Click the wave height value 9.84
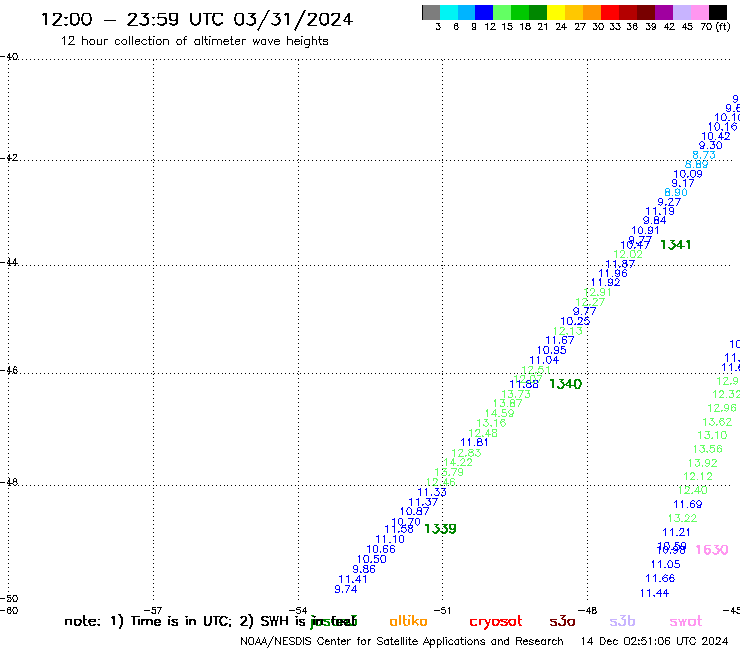 [x=655, y=220]
